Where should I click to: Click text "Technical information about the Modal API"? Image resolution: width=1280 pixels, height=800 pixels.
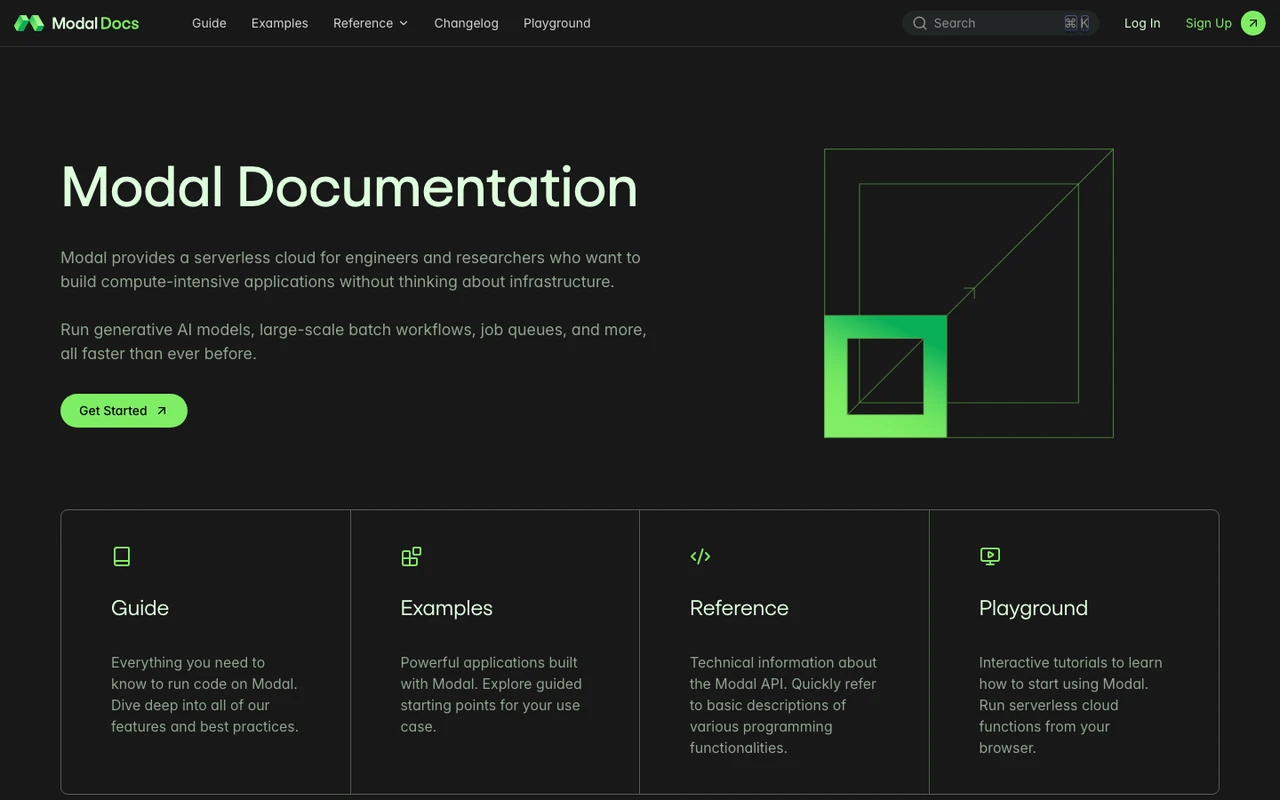(783, 673)
